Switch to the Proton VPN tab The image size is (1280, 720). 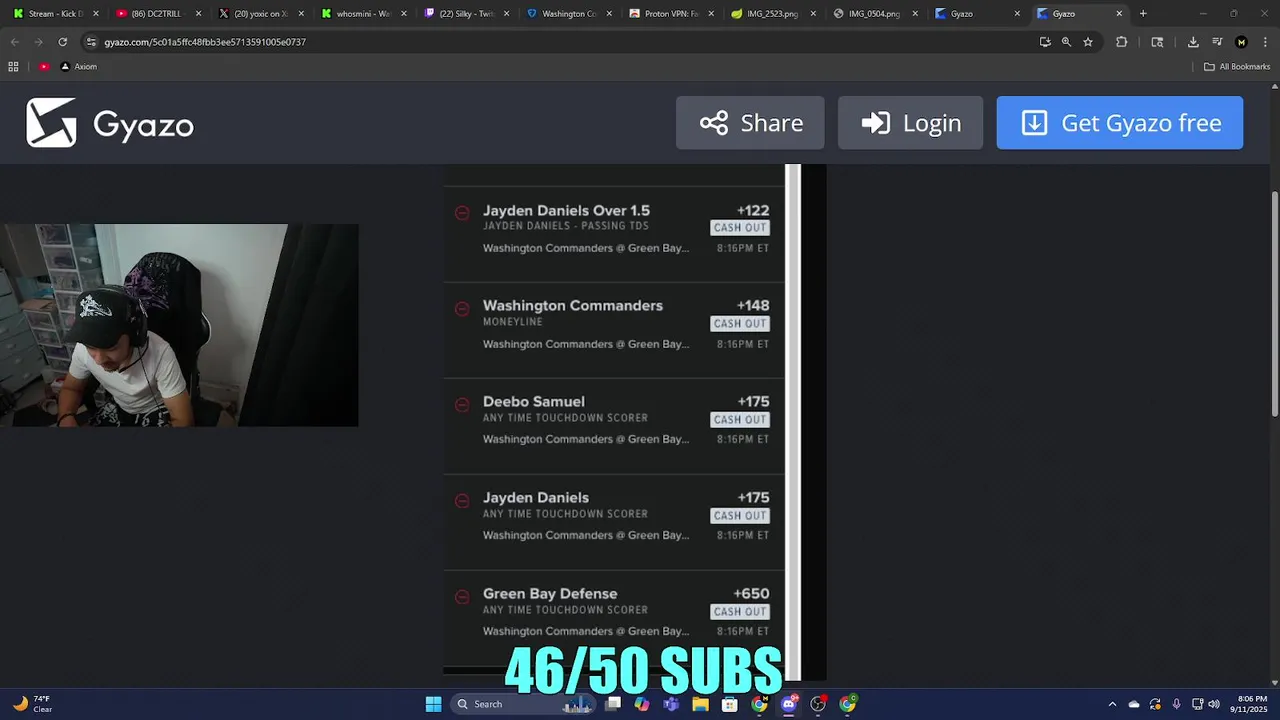click(670, 14)
